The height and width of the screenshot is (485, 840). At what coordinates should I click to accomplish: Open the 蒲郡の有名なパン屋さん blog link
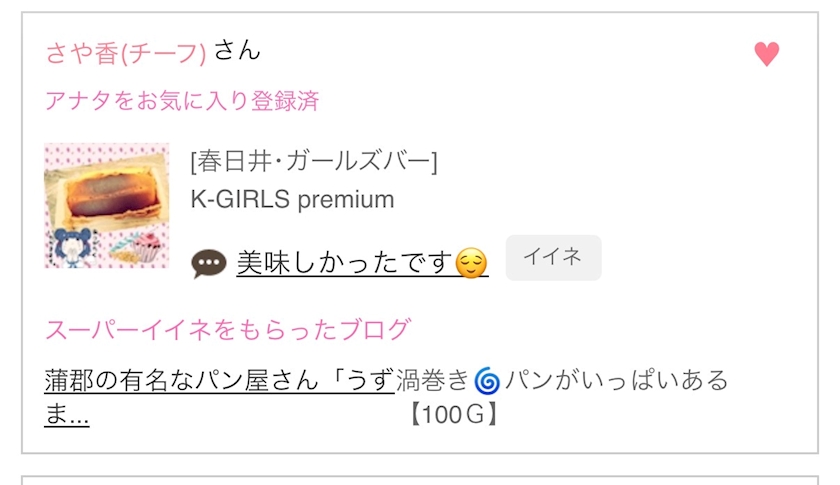[219, 381]
